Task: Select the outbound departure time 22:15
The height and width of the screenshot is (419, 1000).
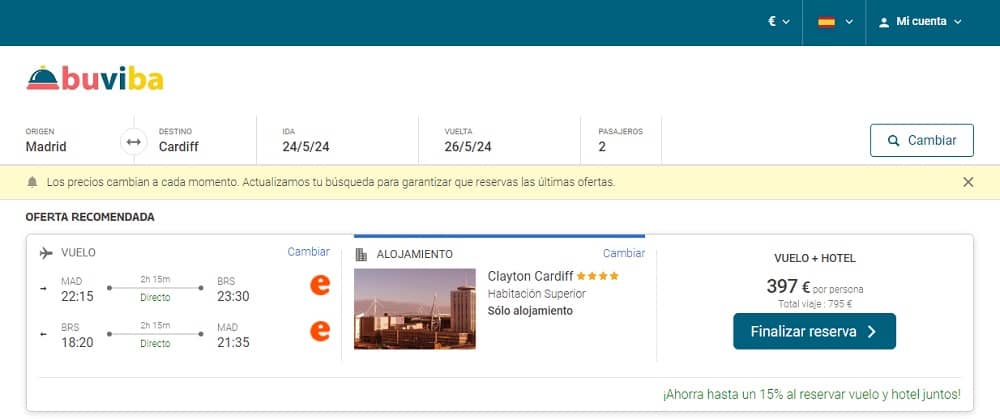Action: (77, 297)
